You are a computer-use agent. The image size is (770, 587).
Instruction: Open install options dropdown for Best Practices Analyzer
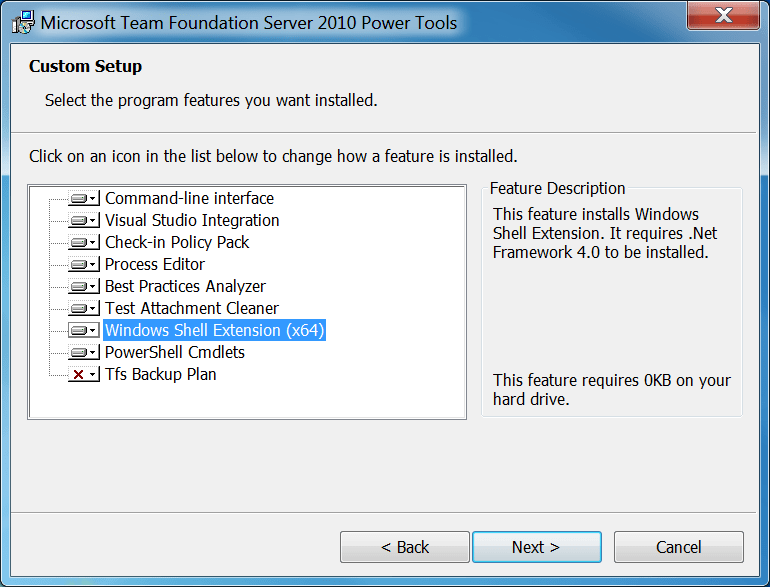coord(83,286)
